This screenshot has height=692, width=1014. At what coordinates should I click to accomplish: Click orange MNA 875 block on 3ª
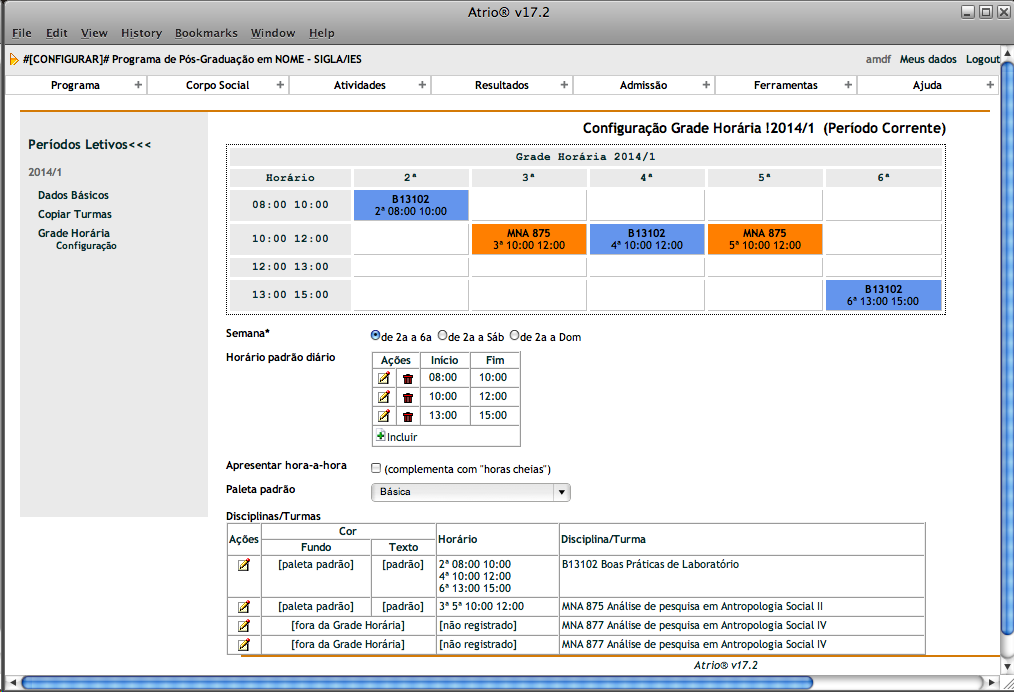529,239
